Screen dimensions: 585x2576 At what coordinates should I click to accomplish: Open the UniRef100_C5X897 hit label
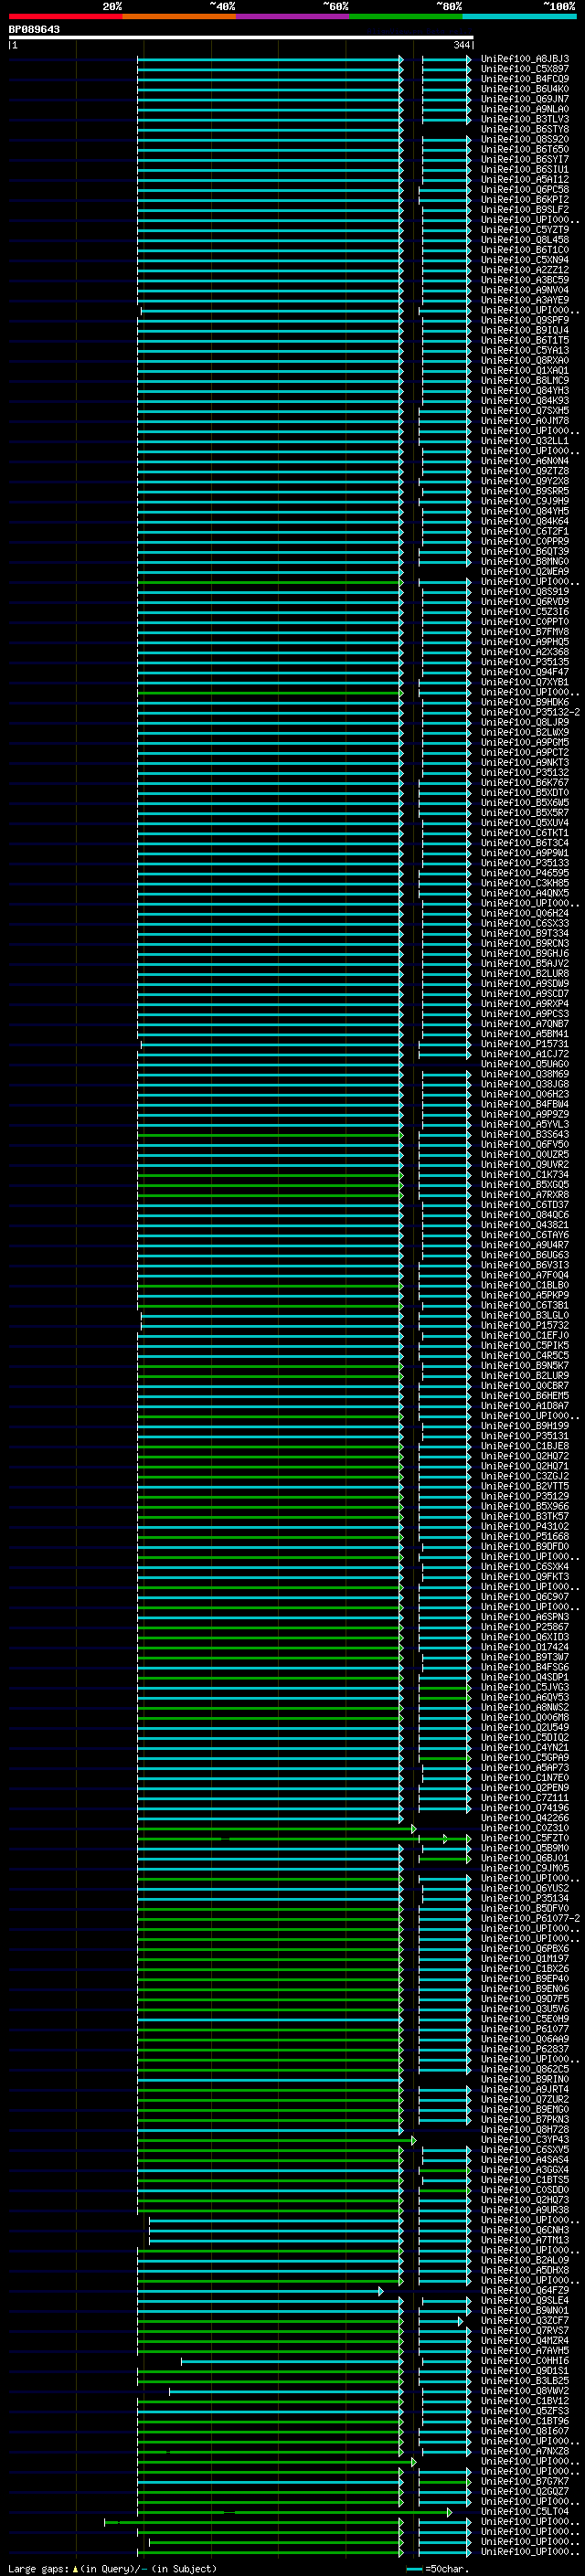(x=525, y=69)
